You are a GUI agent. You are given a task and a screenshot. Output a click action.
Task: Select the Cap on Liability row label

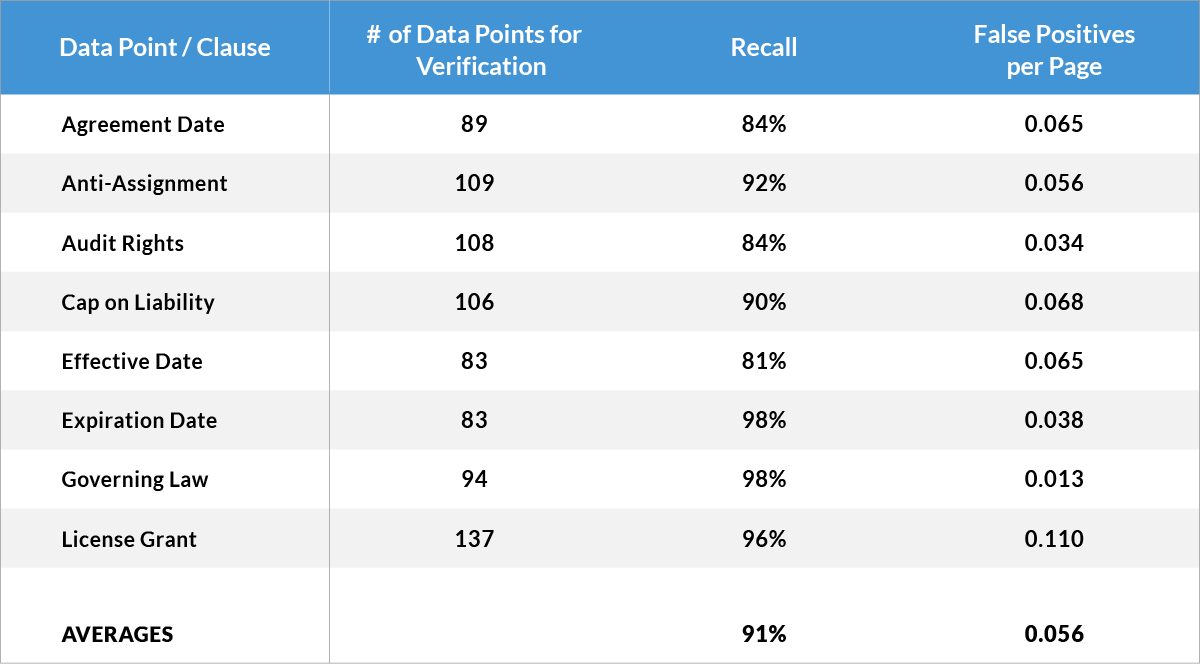(138, 302)
